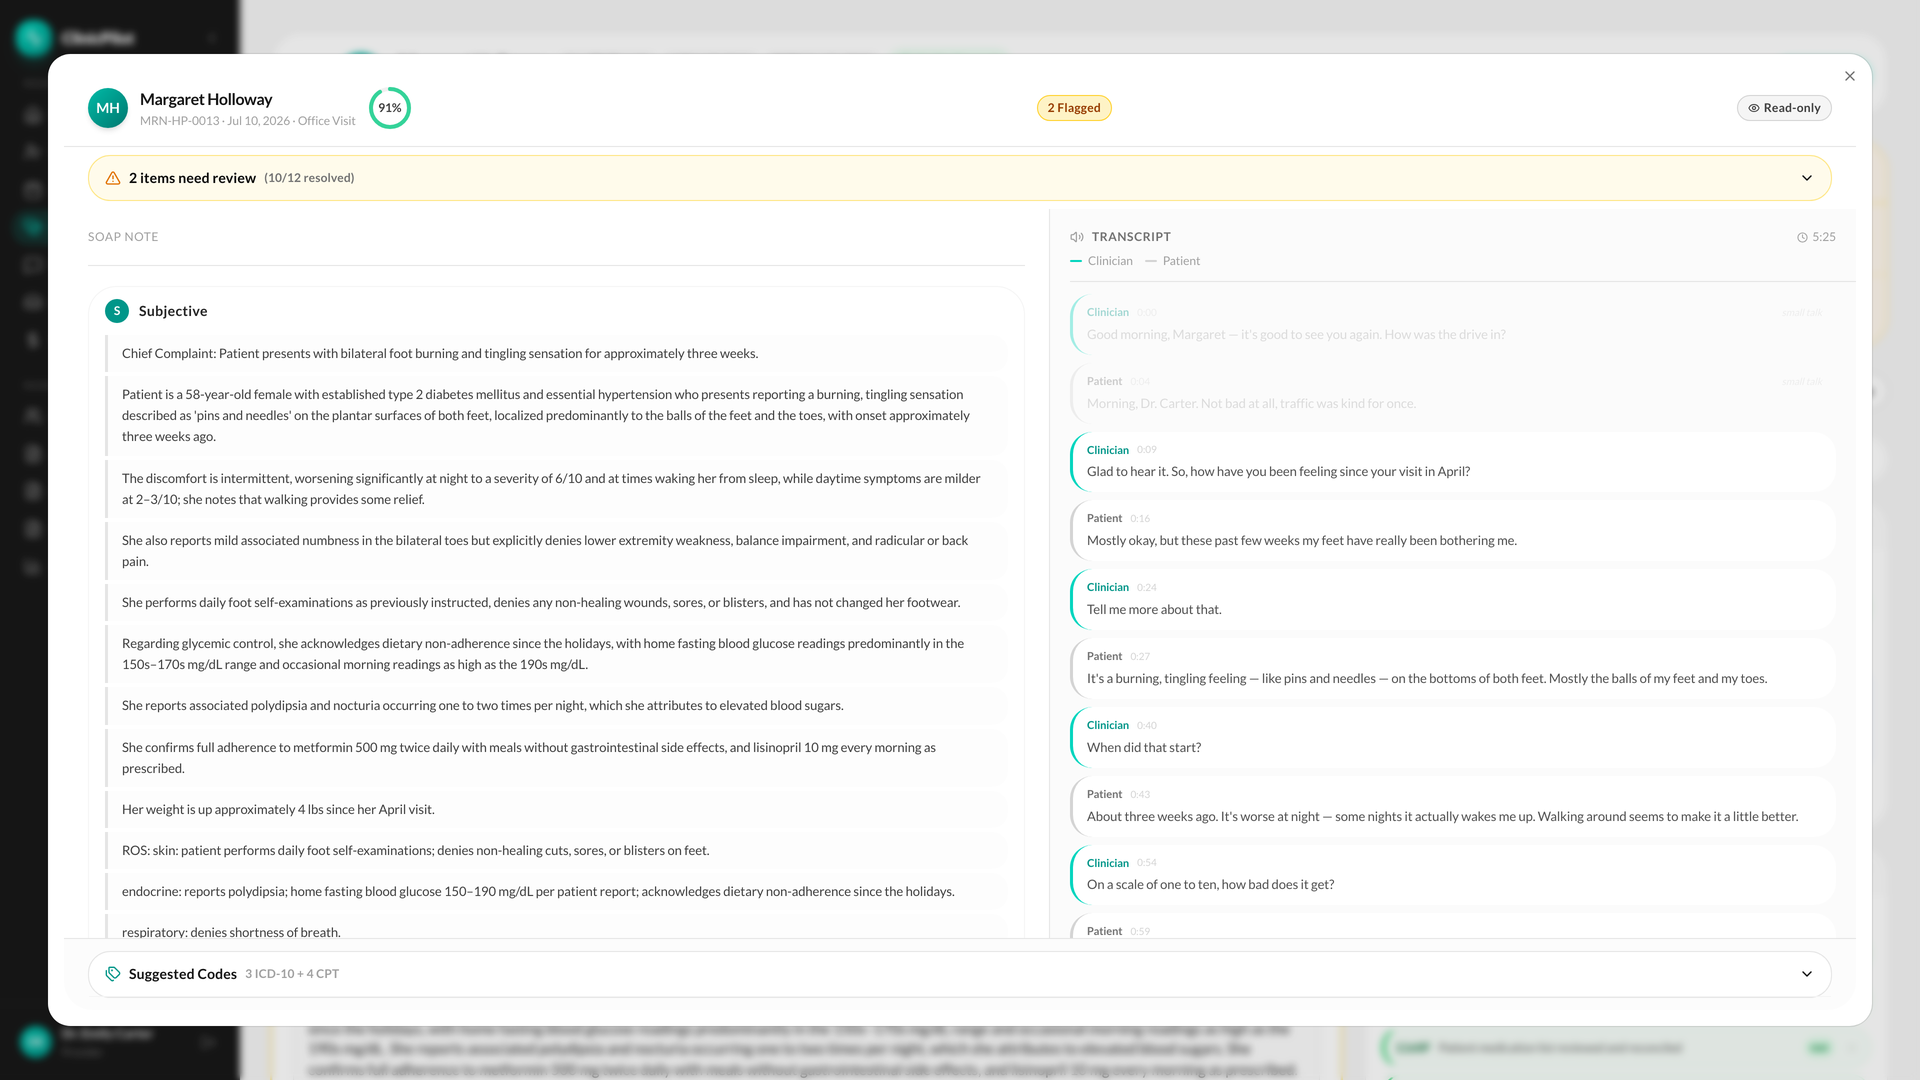The width and height of the screenshot is (1920, 1080).
Task: Click the 91% completeness ring
Action: (x=390, y=108)
